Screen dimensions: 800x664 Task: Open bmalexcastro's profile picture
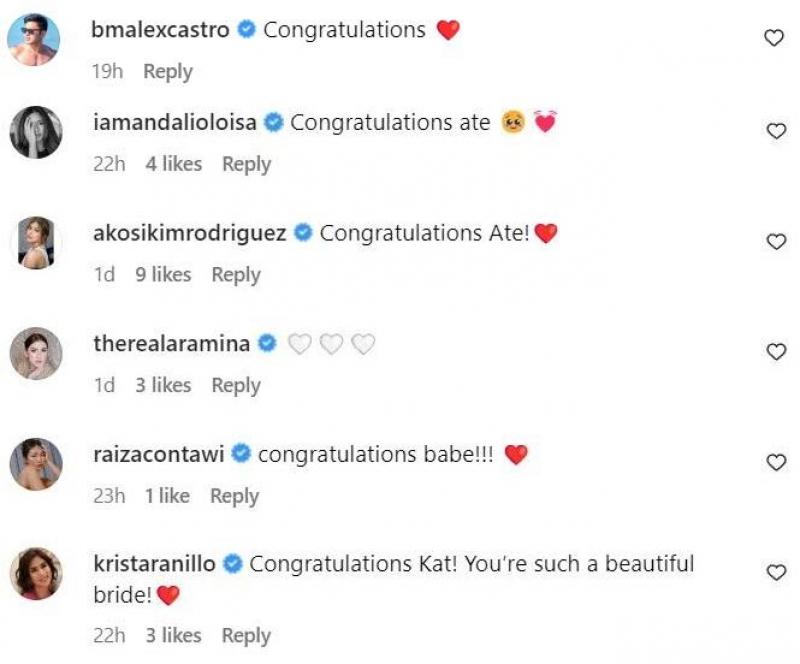point(35,41)
